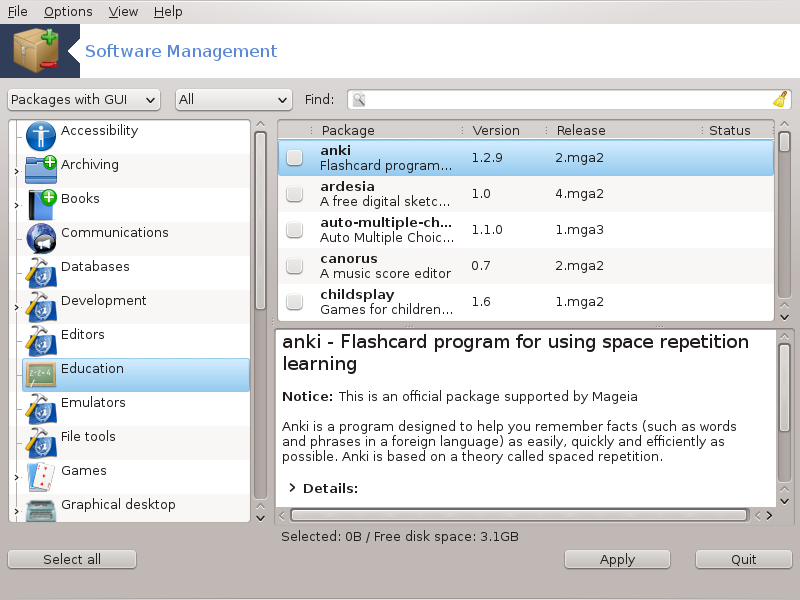Click the File tools category icon

click(41, 442)
